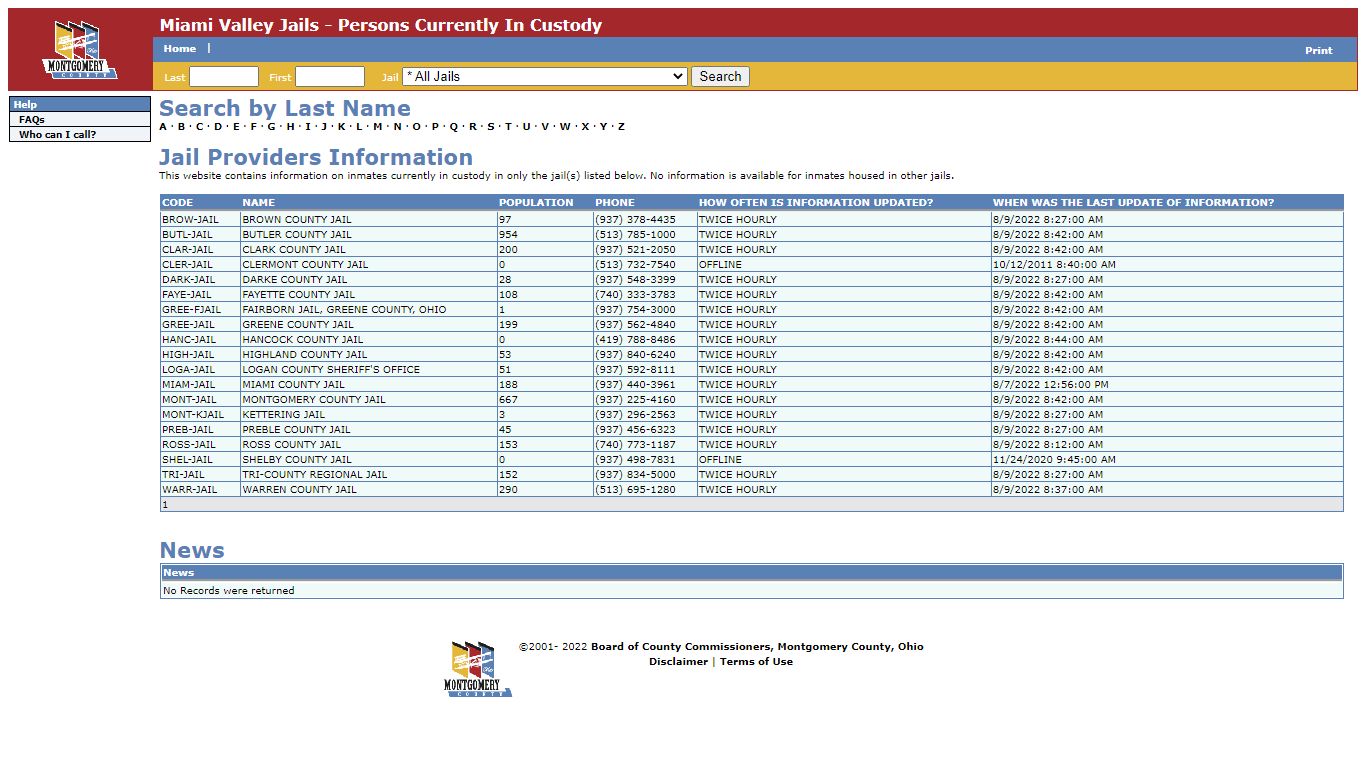Search last names starting with M

377,127
